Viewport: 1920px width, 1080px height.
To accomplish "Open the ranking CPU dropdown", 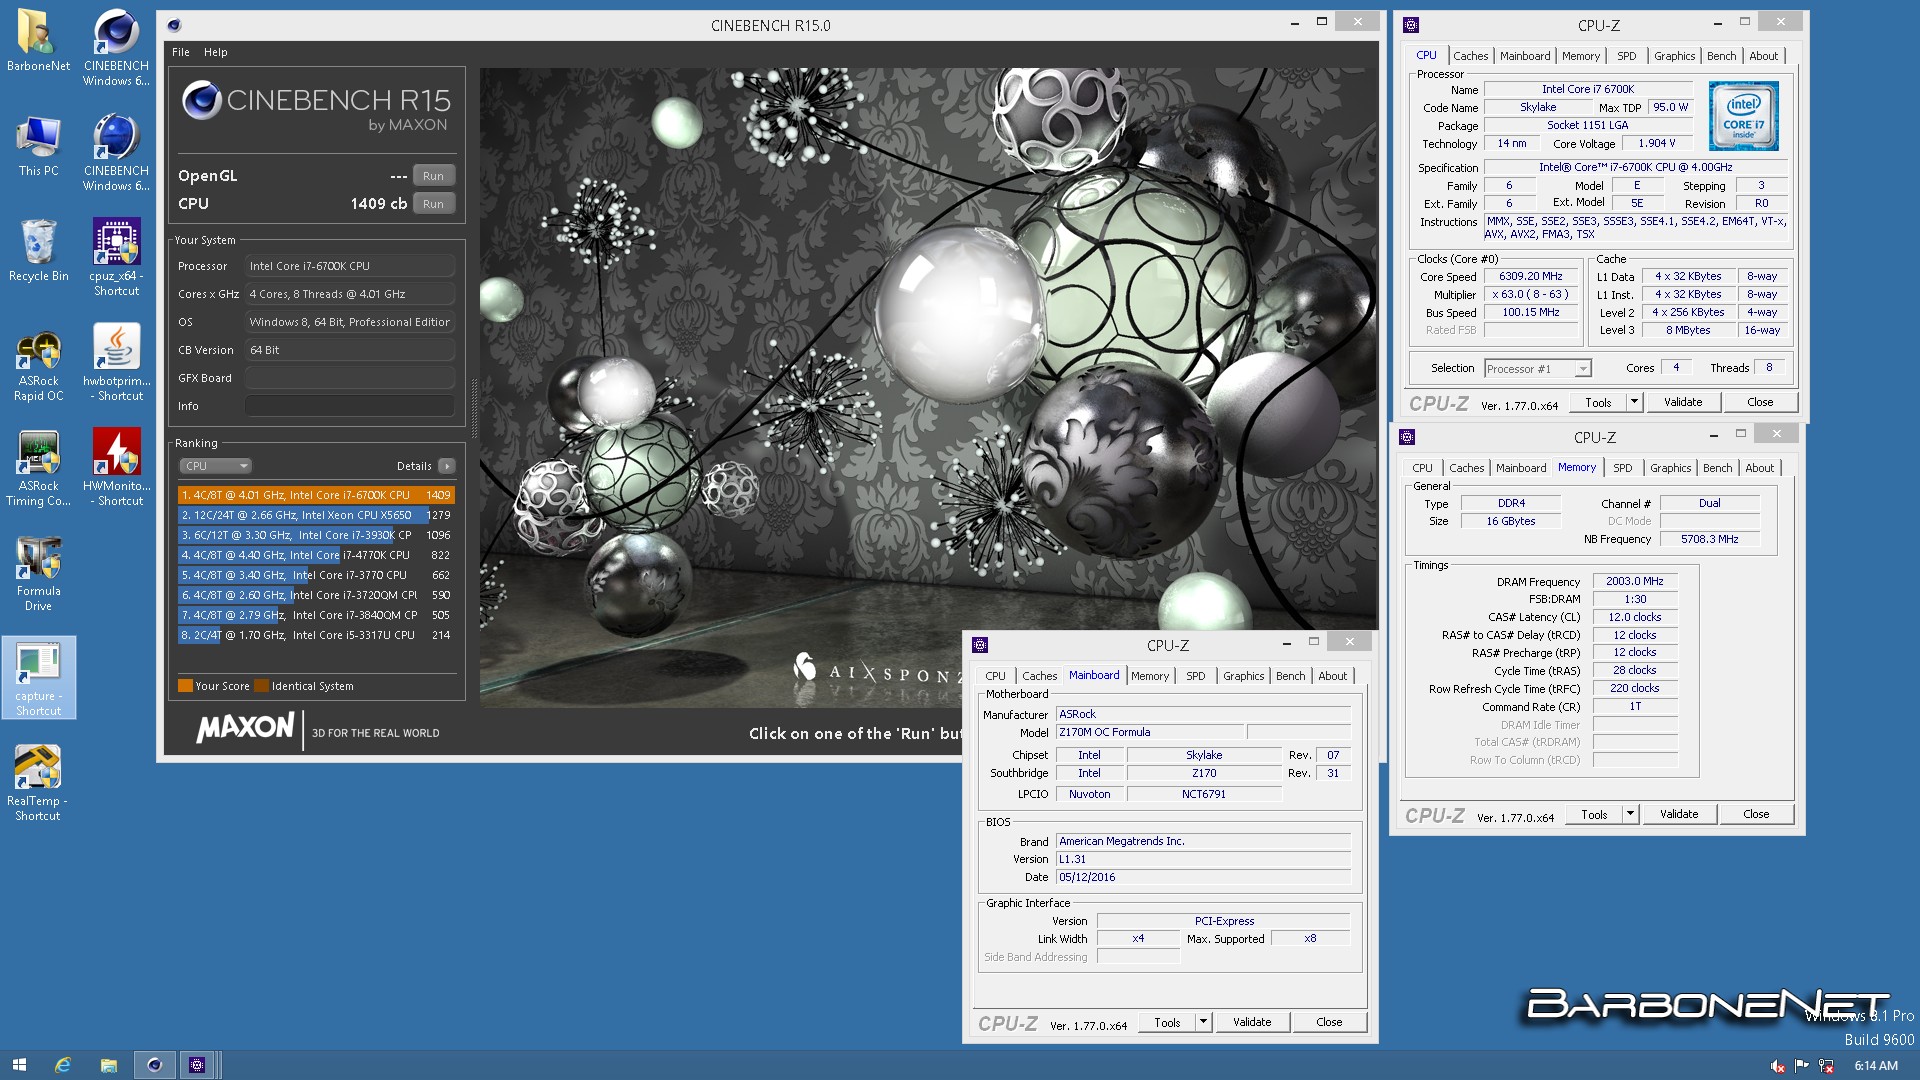I will pyautogui.click(x=215, y=466).
